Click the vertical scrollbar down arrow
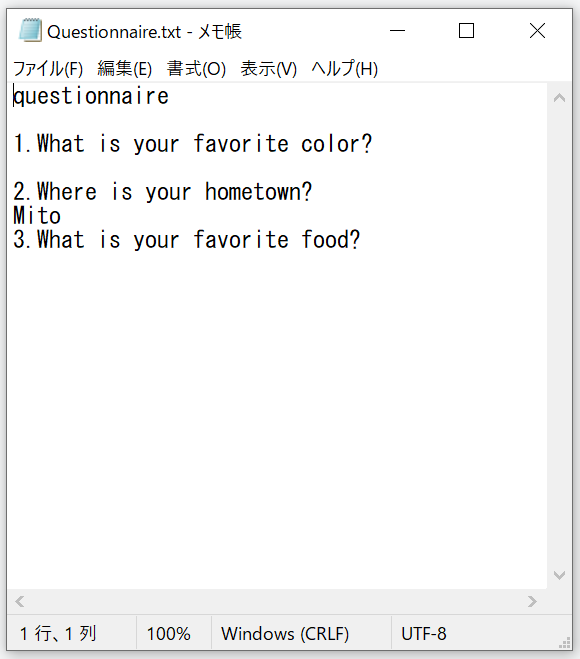This screenshot has height=659, width=580. (x=559, y=575)
